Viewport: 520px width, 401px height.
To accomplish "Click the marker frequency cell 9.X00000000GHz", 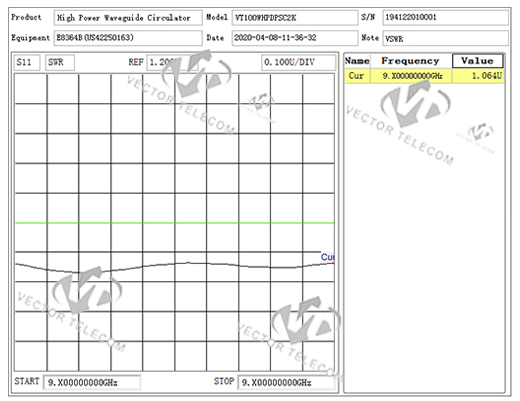I will (411, 76).
